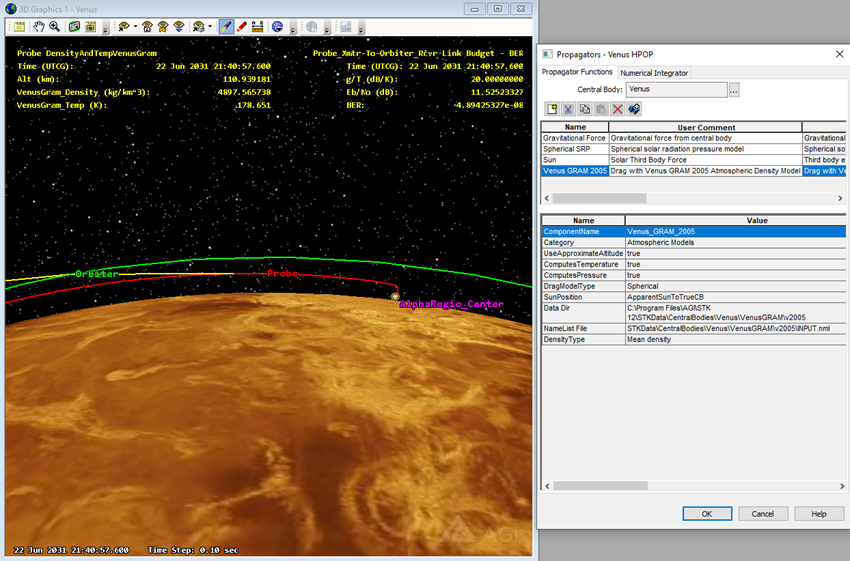Toggle the highlighted flashlight tool
850x561 pixels.
pos(226,27)
